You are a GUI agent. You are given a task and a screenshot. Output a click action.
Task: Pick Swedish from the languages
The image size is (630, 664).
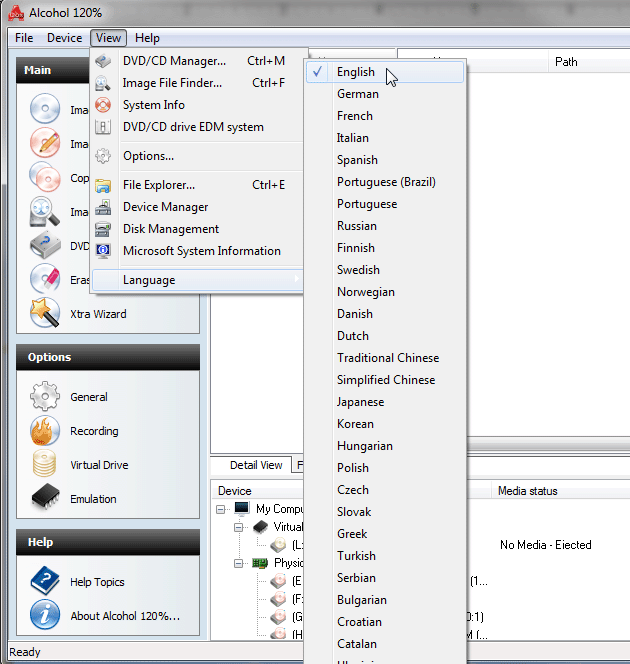pos(385,270)
